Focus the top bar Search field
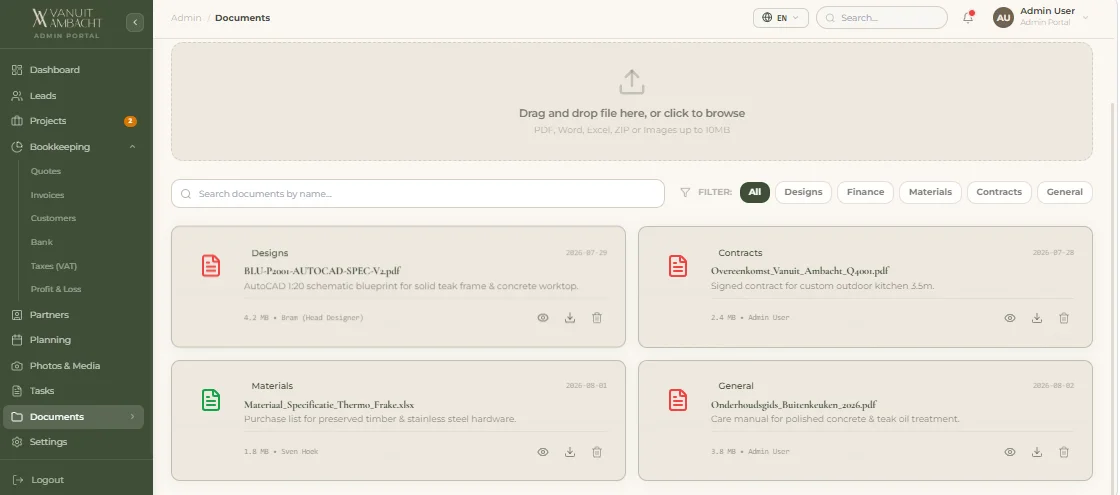Image resolution: width=1120 pixels, height=495 pixels. click(882, 18)
